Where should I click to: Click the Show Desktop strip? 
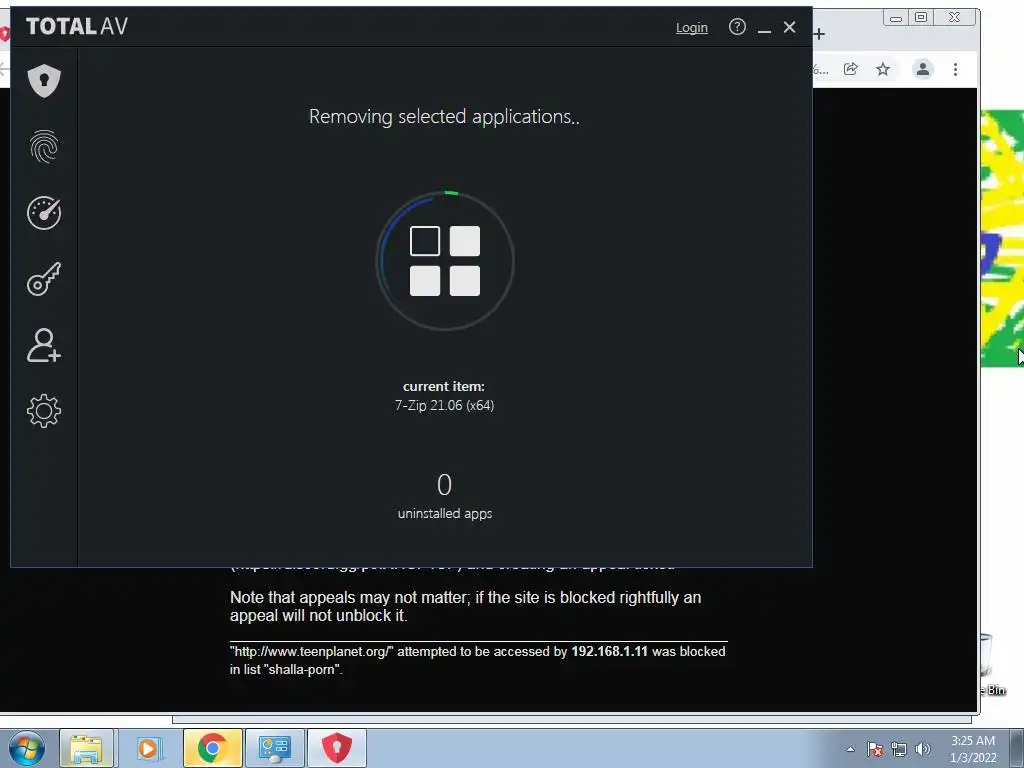1017,749
